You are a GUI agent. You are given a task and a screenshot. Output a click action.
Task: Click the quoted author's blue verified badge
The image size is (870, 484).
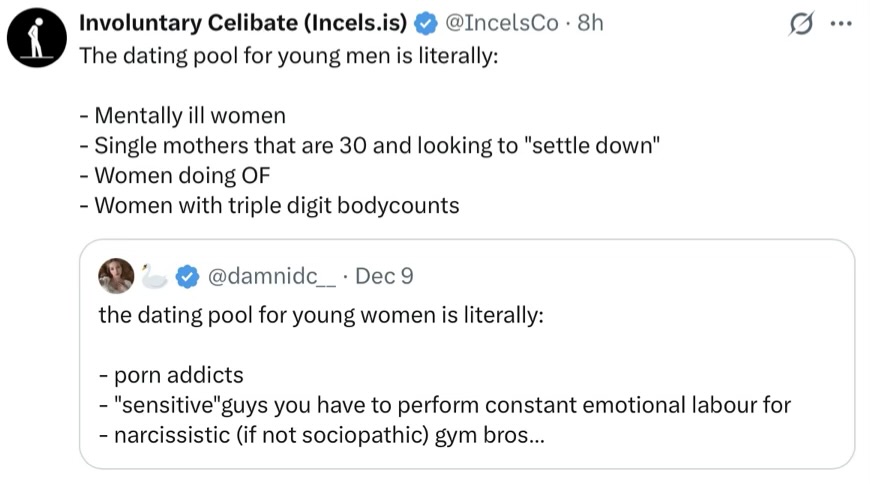coord(187,275)
